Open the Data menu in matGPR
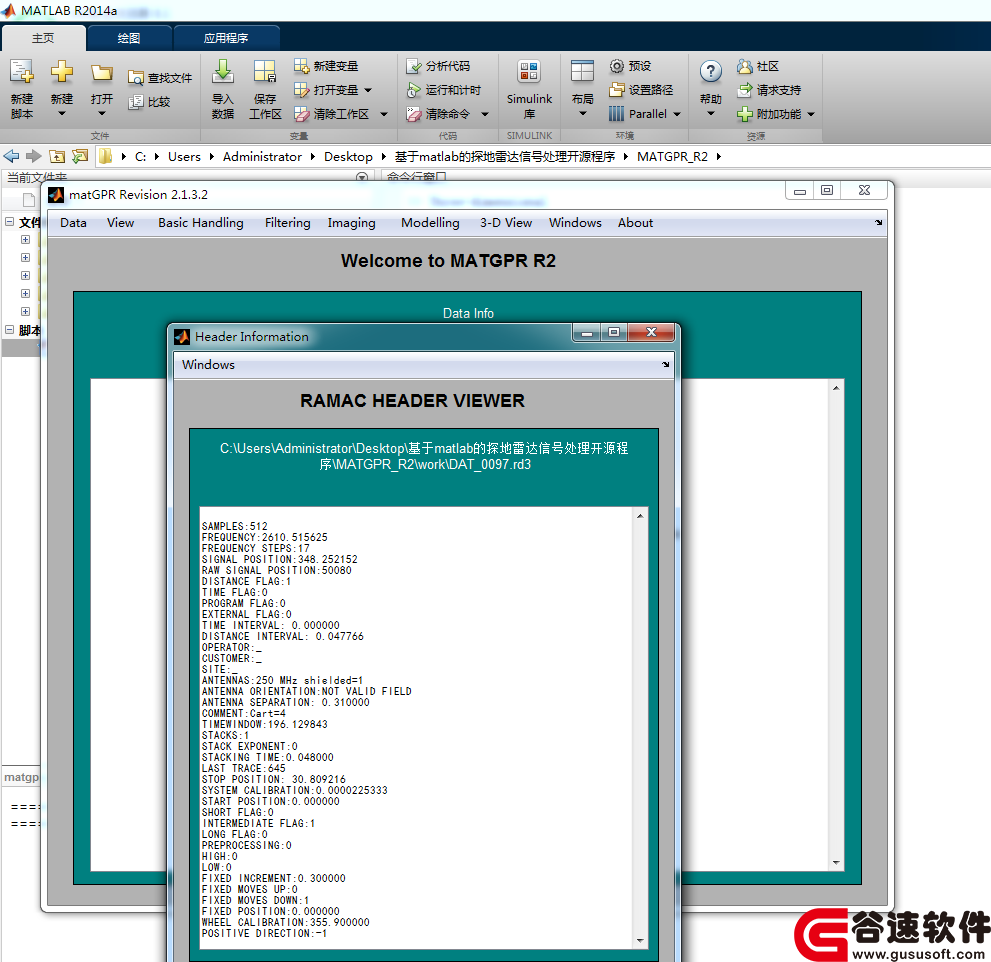Screen dimensions: 991x962 coord(73,222)
